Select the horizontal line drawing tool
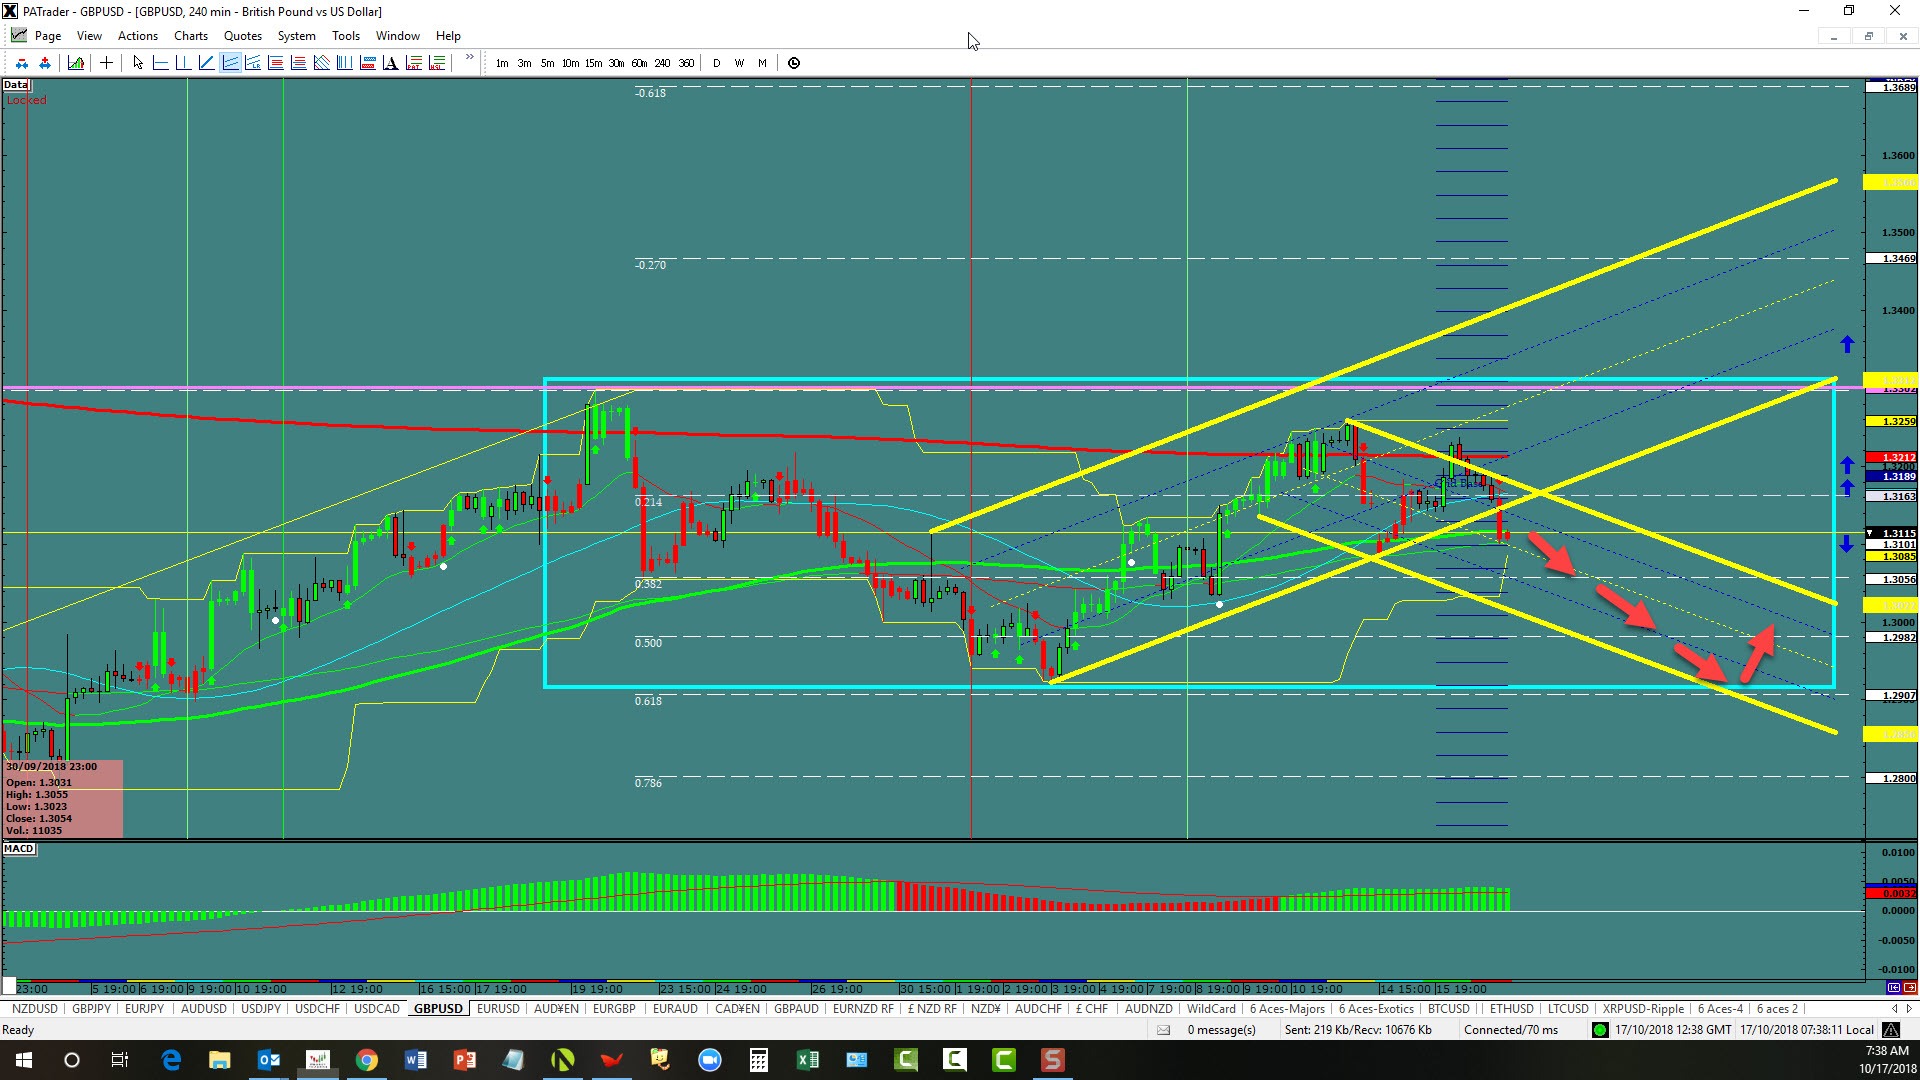 [x=160, y=63]
